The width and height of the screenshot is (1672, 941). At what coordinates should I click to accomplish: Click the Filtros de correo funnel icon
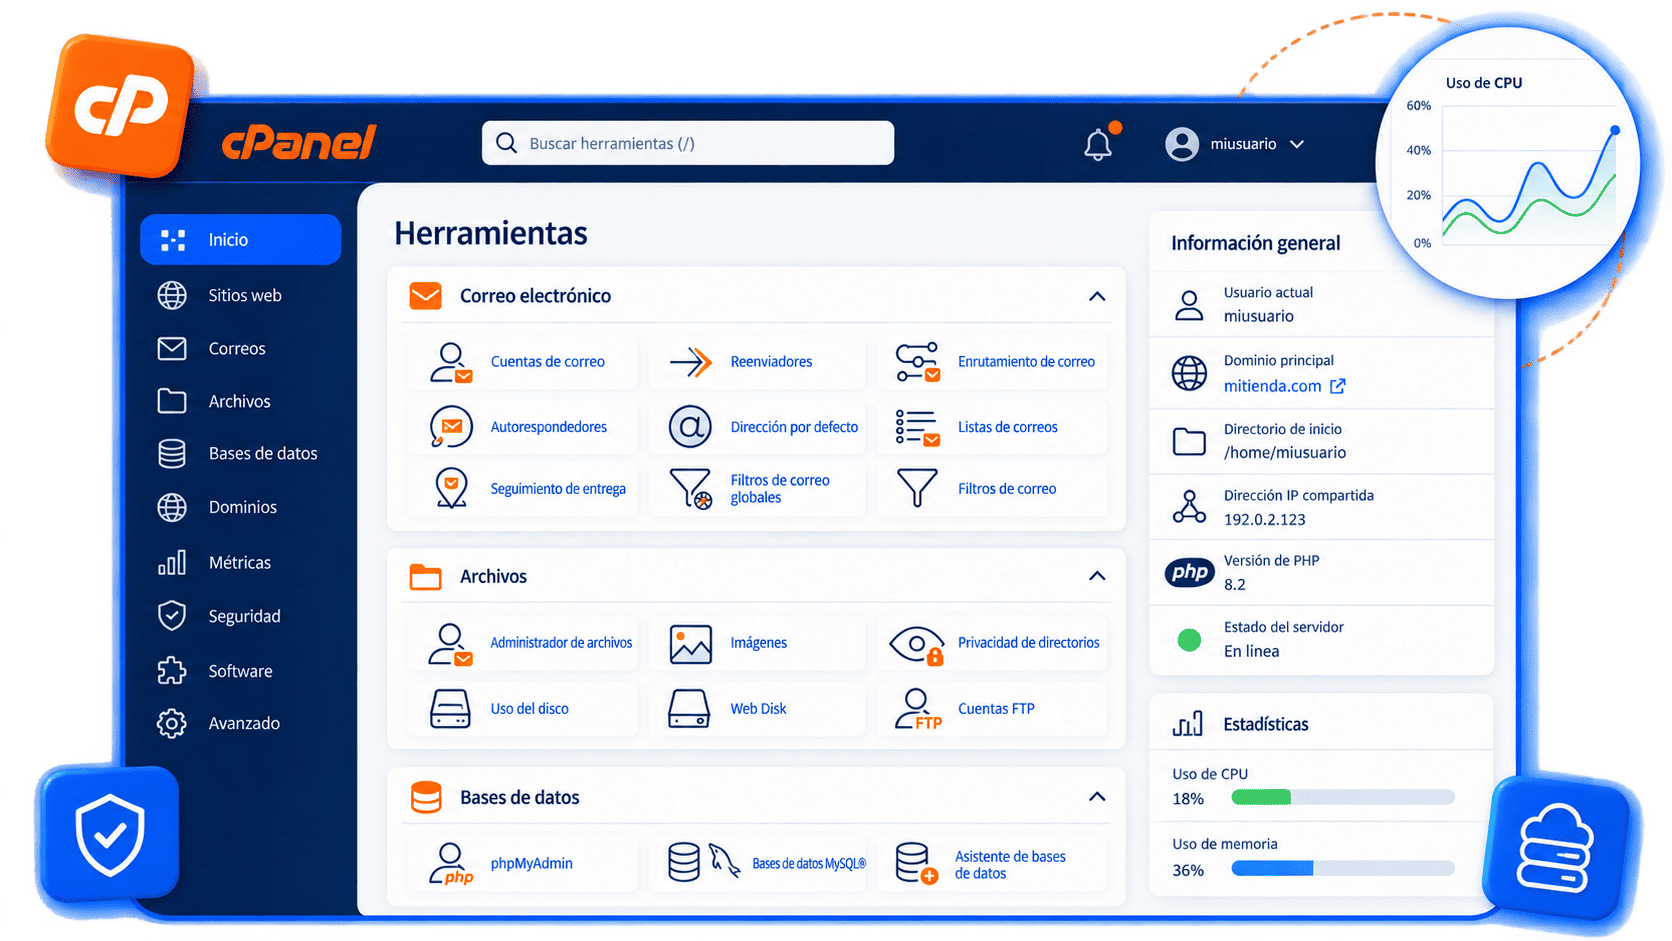click(917, 488)
